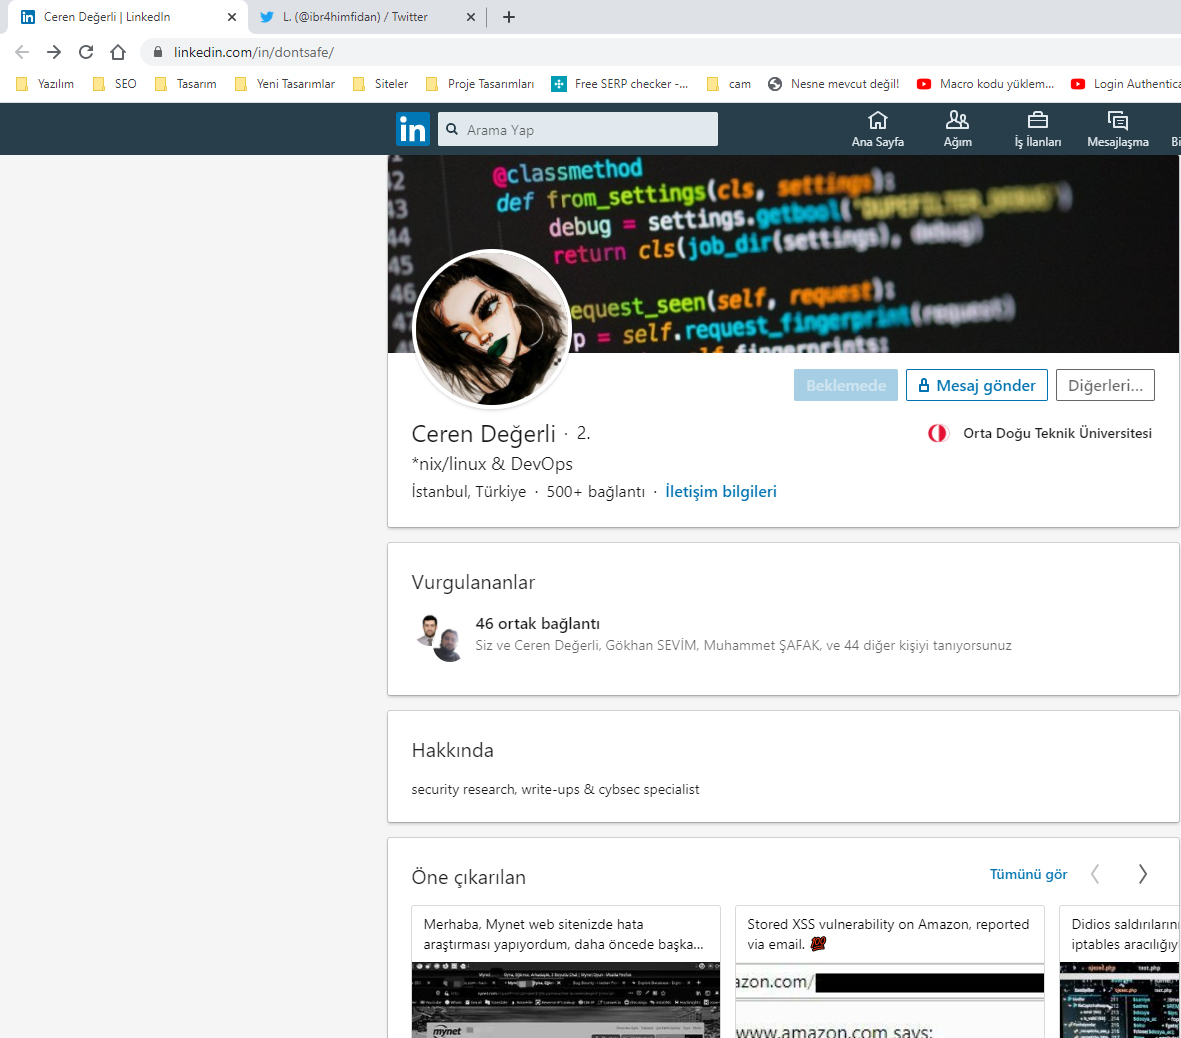
Task: Close the Twitter tab
Action: (471, 17)
